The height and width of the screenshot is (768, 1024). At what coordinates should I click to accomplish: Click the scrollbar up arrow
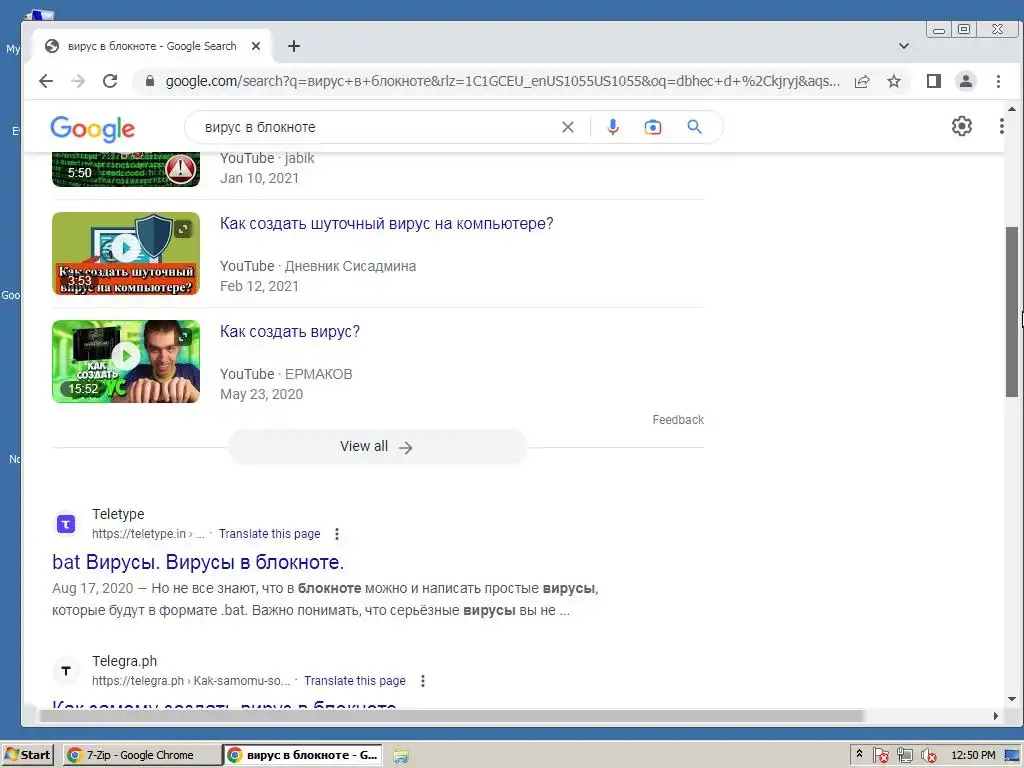point(1012,109)
